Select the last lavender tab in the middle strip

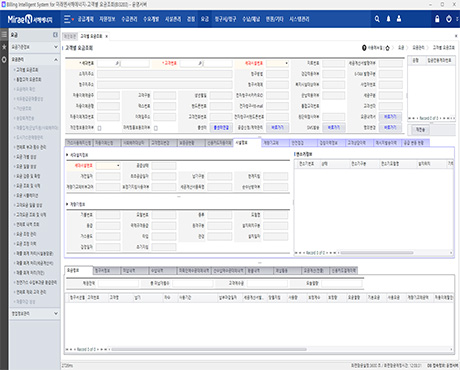click(x=415, y=143)
